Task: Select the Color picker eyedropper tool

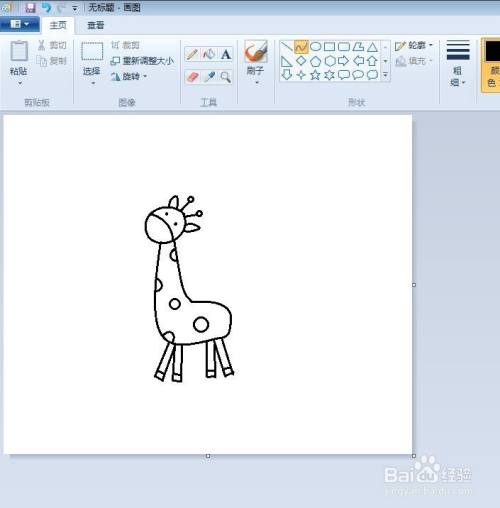Action: pos(209,77)
